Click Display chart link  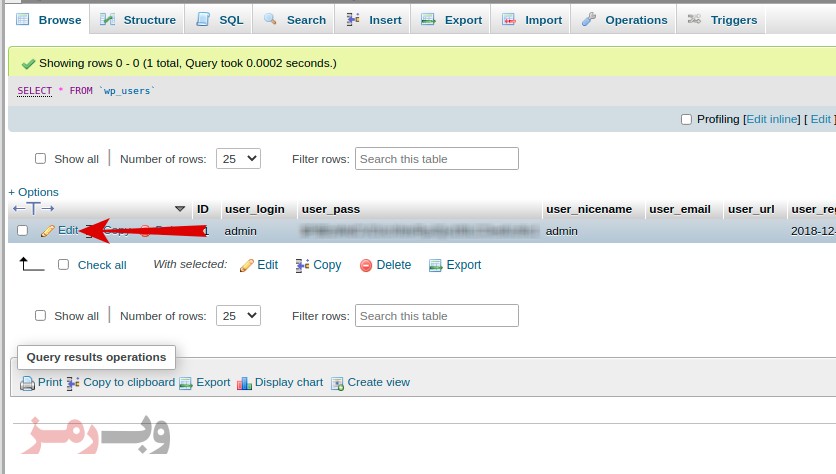coord(289,382)
